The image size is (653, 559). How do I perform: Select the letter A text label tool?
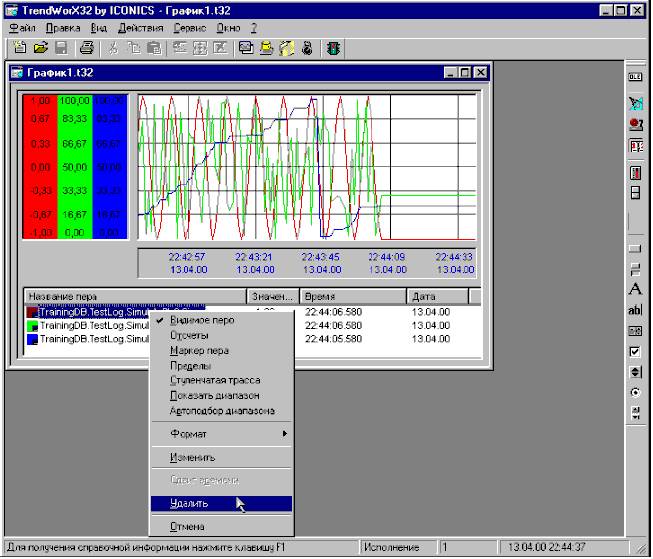[x=635, y=289]
